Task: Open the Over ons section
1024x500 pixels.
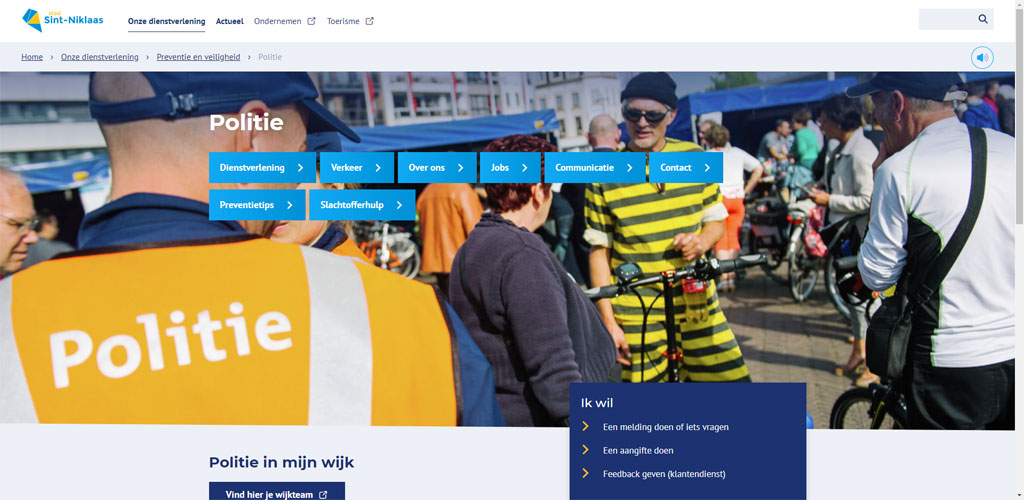Action: pyautogui.click(x=437, y=168)
